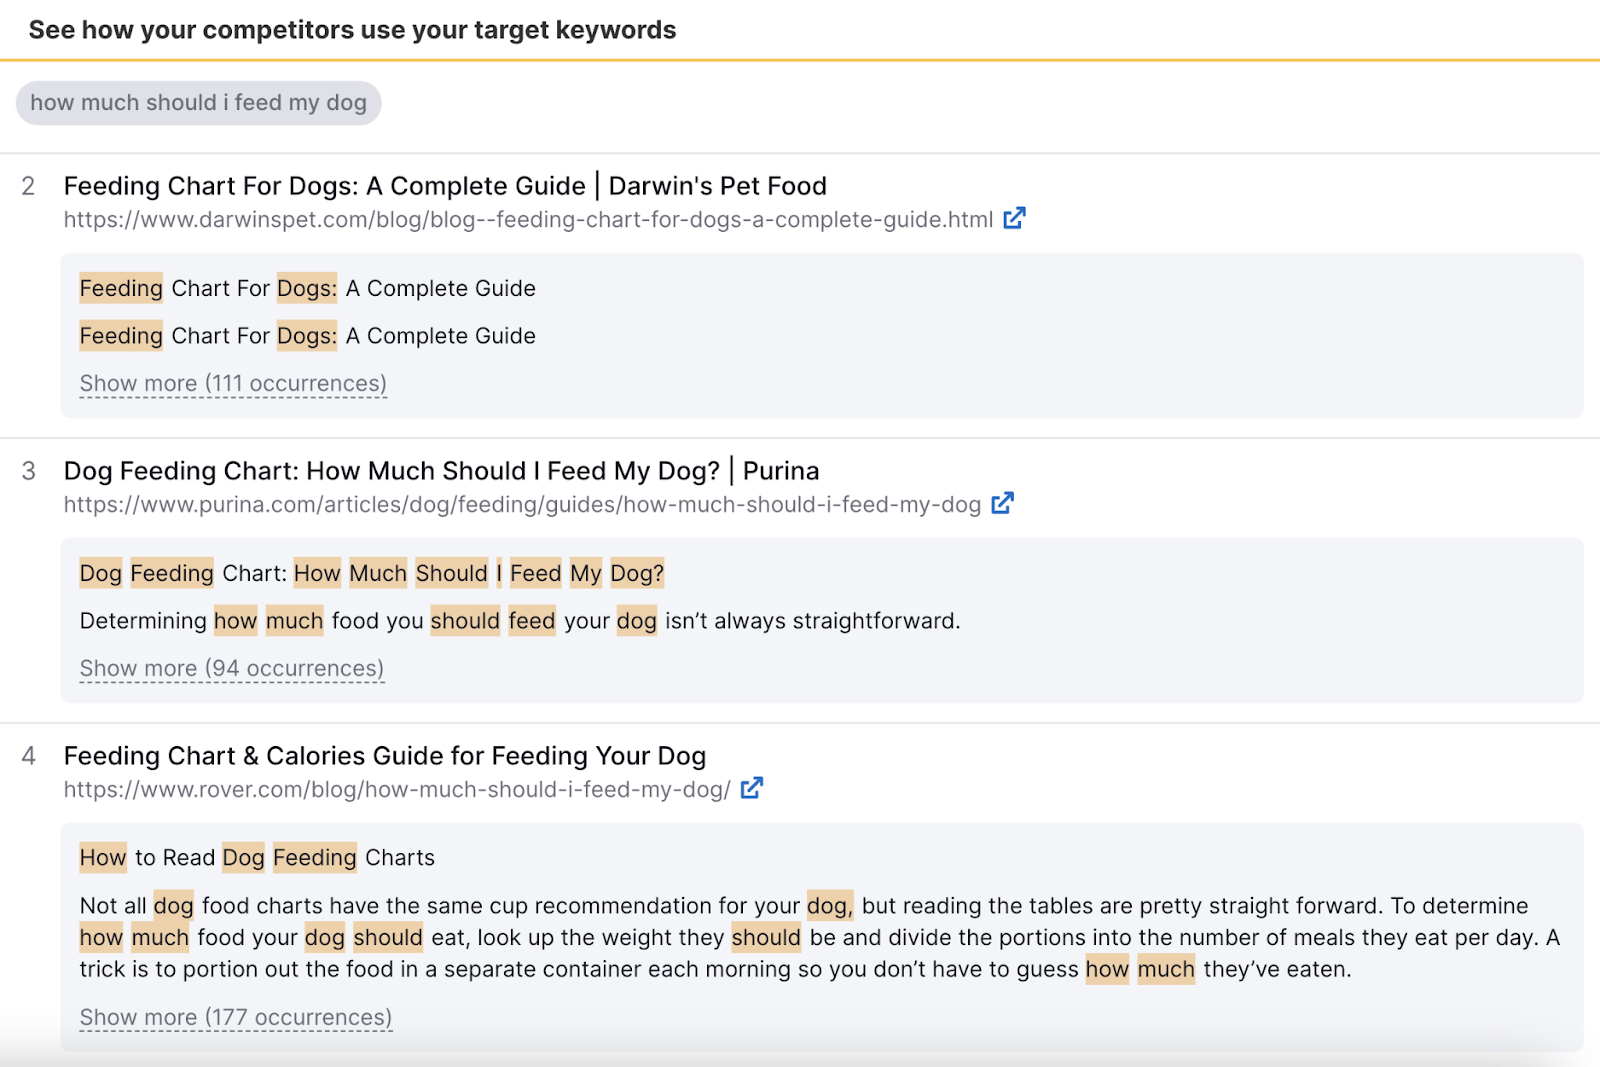Expand Show more 111 occurrences for Darwin's result

pos(231,383)
